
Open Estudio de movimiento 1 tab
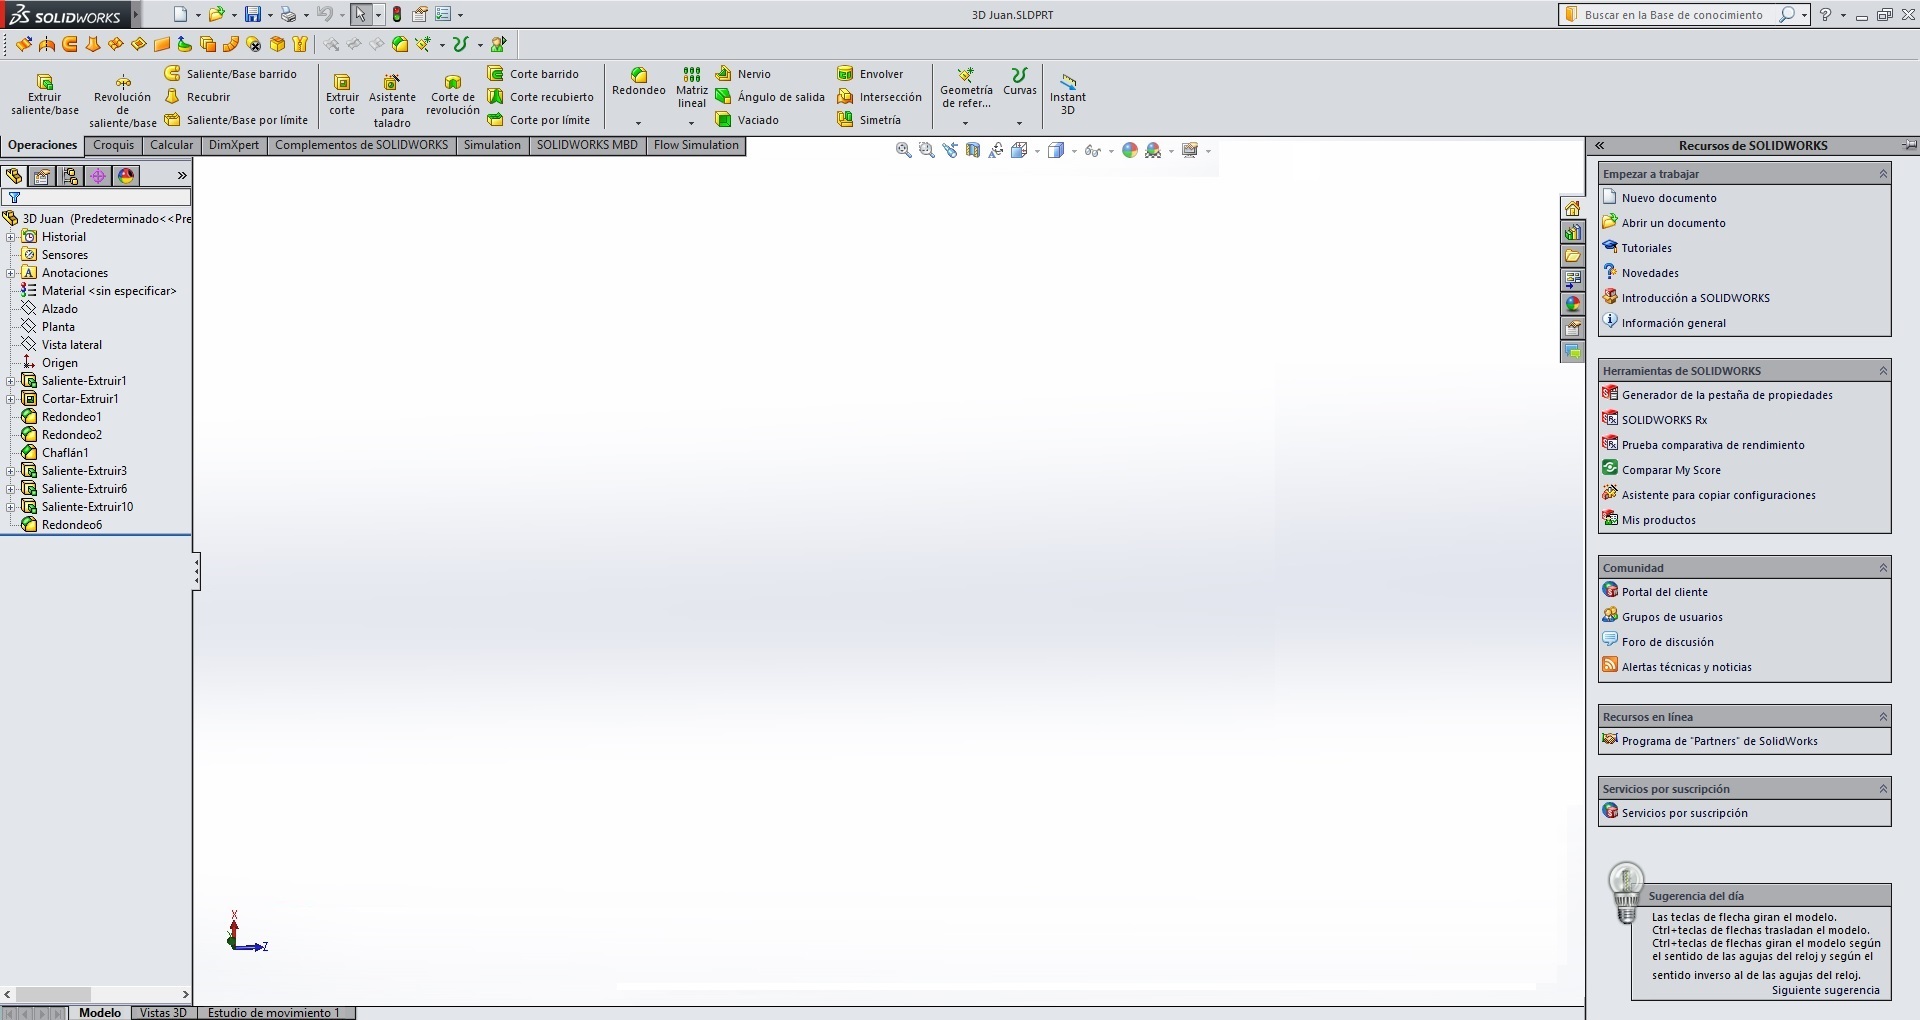274,1012
